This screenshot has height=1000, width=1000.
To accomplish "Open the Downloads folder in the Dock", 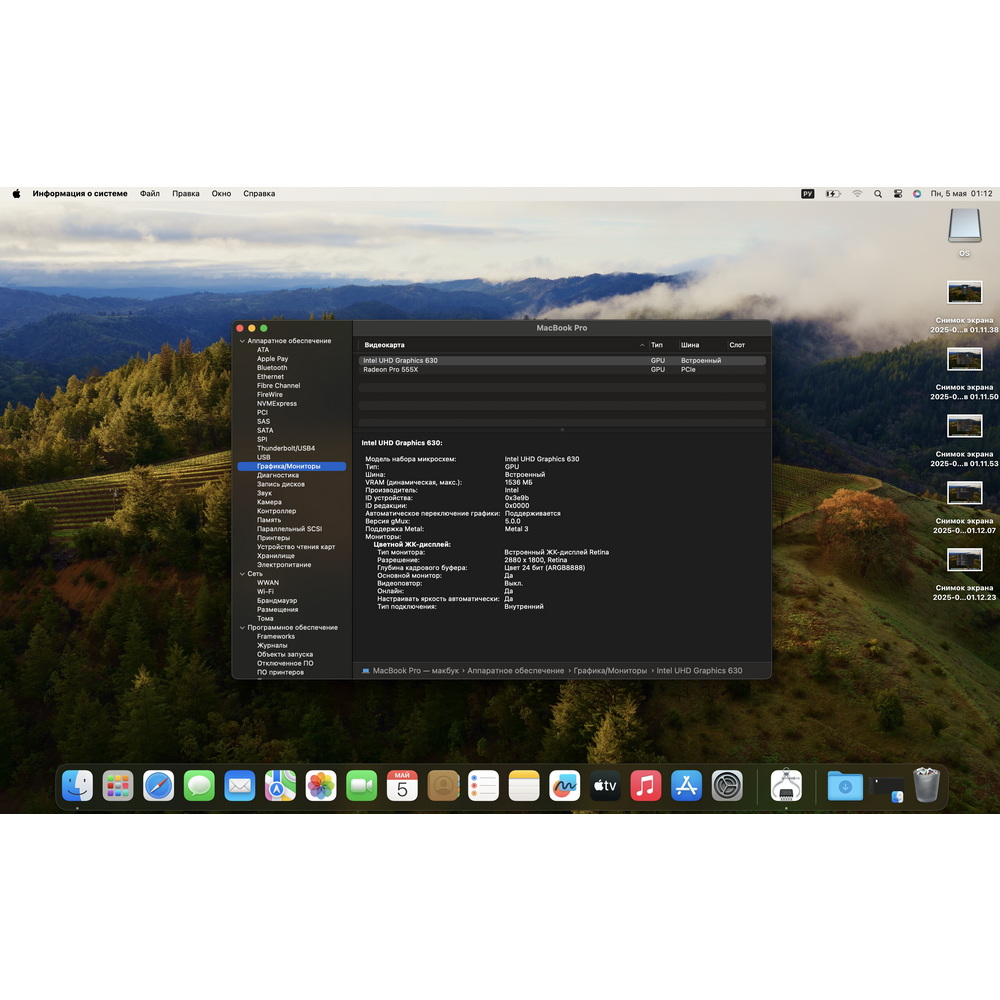I will (845, 785).
